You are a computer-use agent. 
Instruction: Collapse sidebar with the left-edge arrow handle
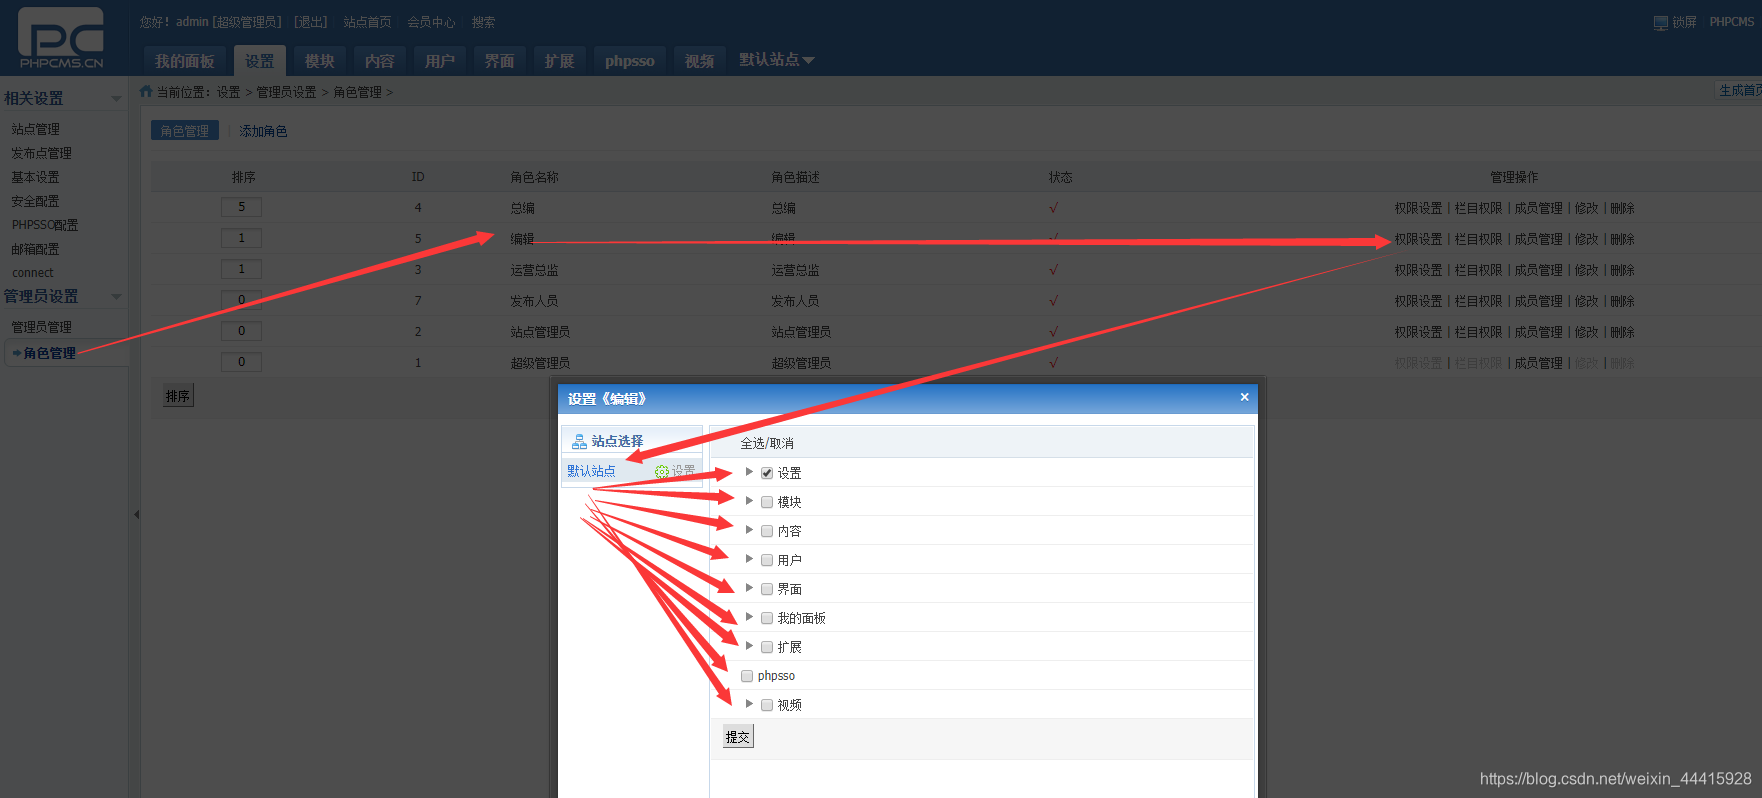pos(136,515)
